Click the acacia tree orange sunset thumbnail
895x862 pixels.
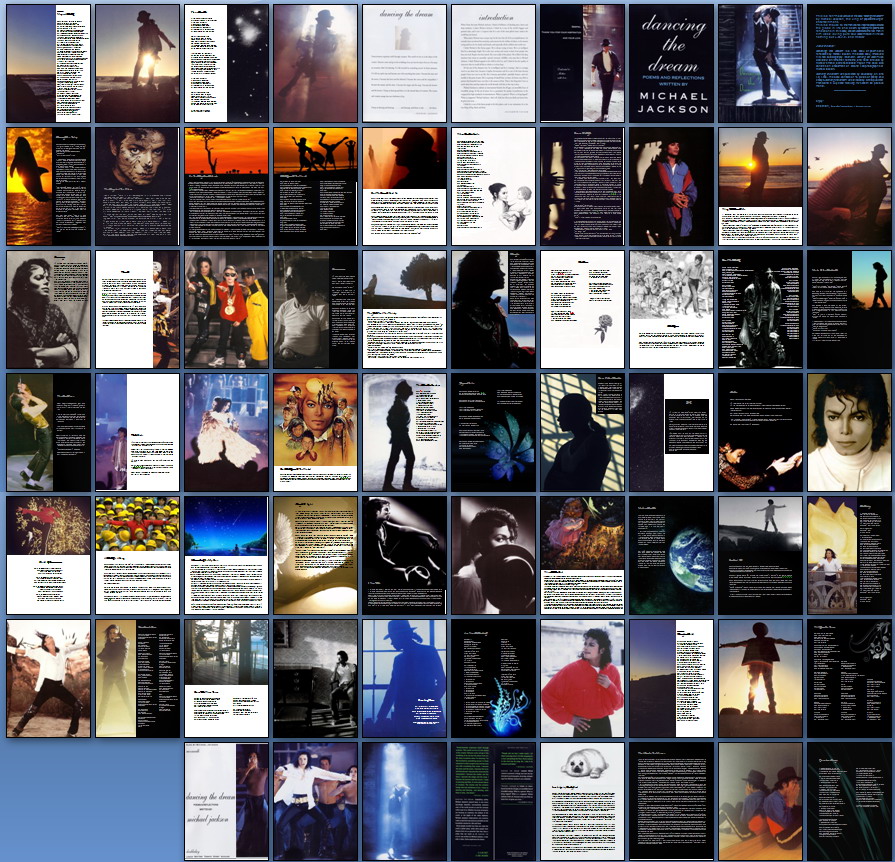226,186
